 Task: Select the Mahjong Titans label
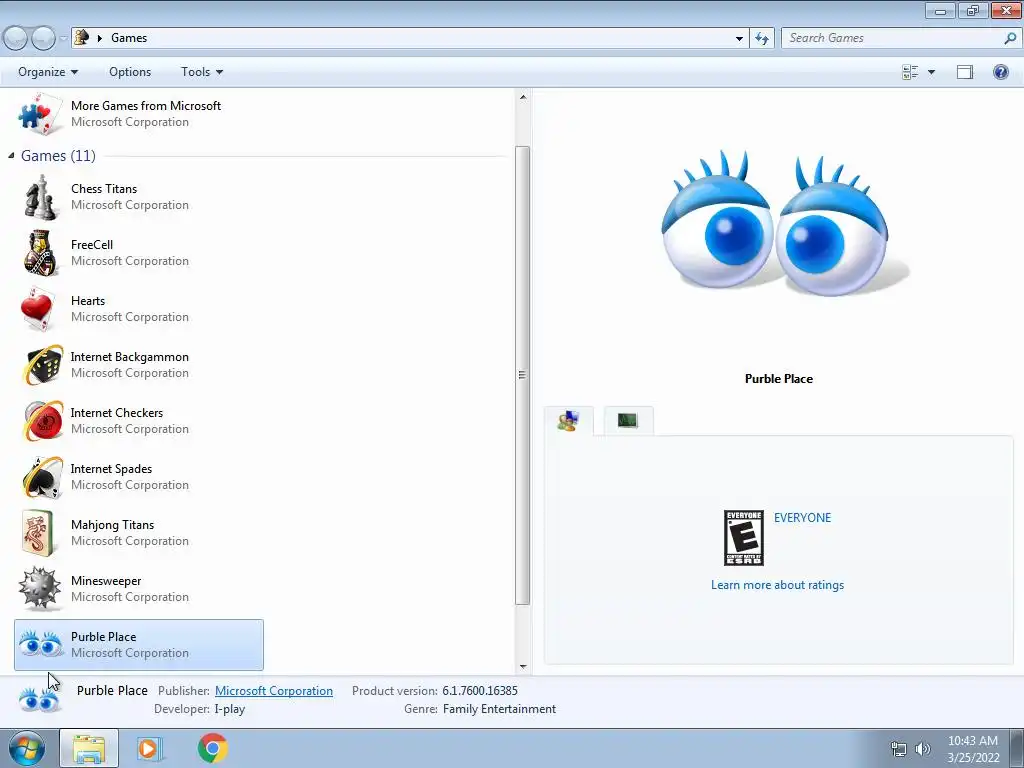[x=112, y=525]
